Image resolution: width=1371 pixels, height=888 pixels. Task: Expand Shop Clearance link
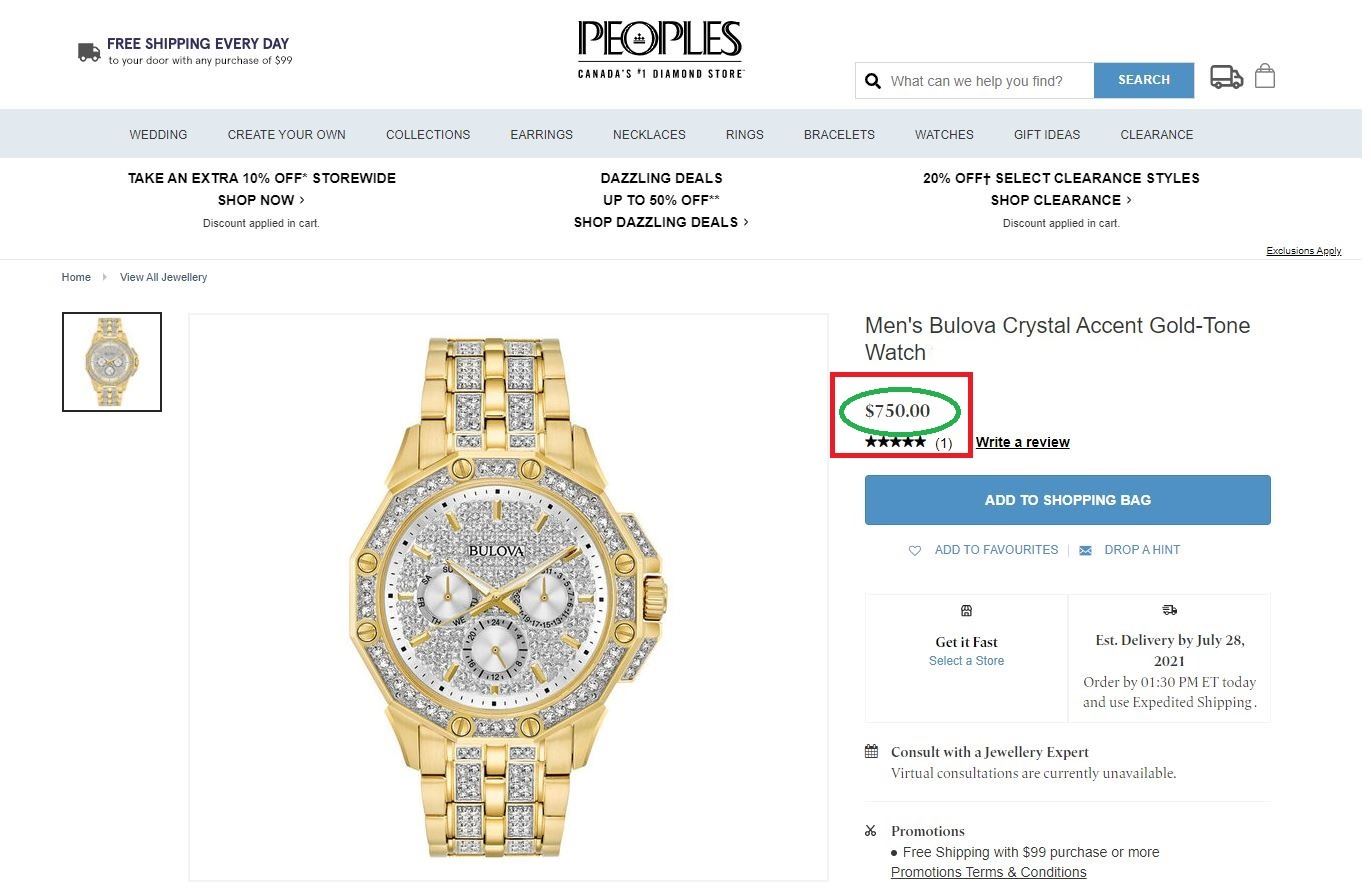[1061, 200]
